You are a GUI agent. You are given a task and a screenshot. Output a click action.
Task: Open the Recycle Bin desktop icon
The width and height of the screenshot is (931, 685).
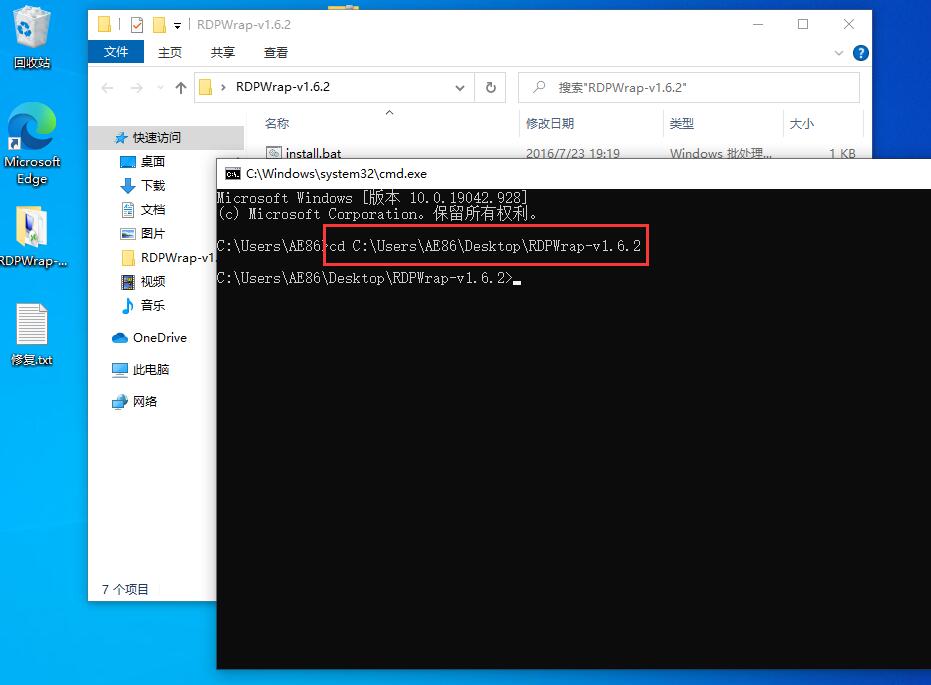pos(31,37)
